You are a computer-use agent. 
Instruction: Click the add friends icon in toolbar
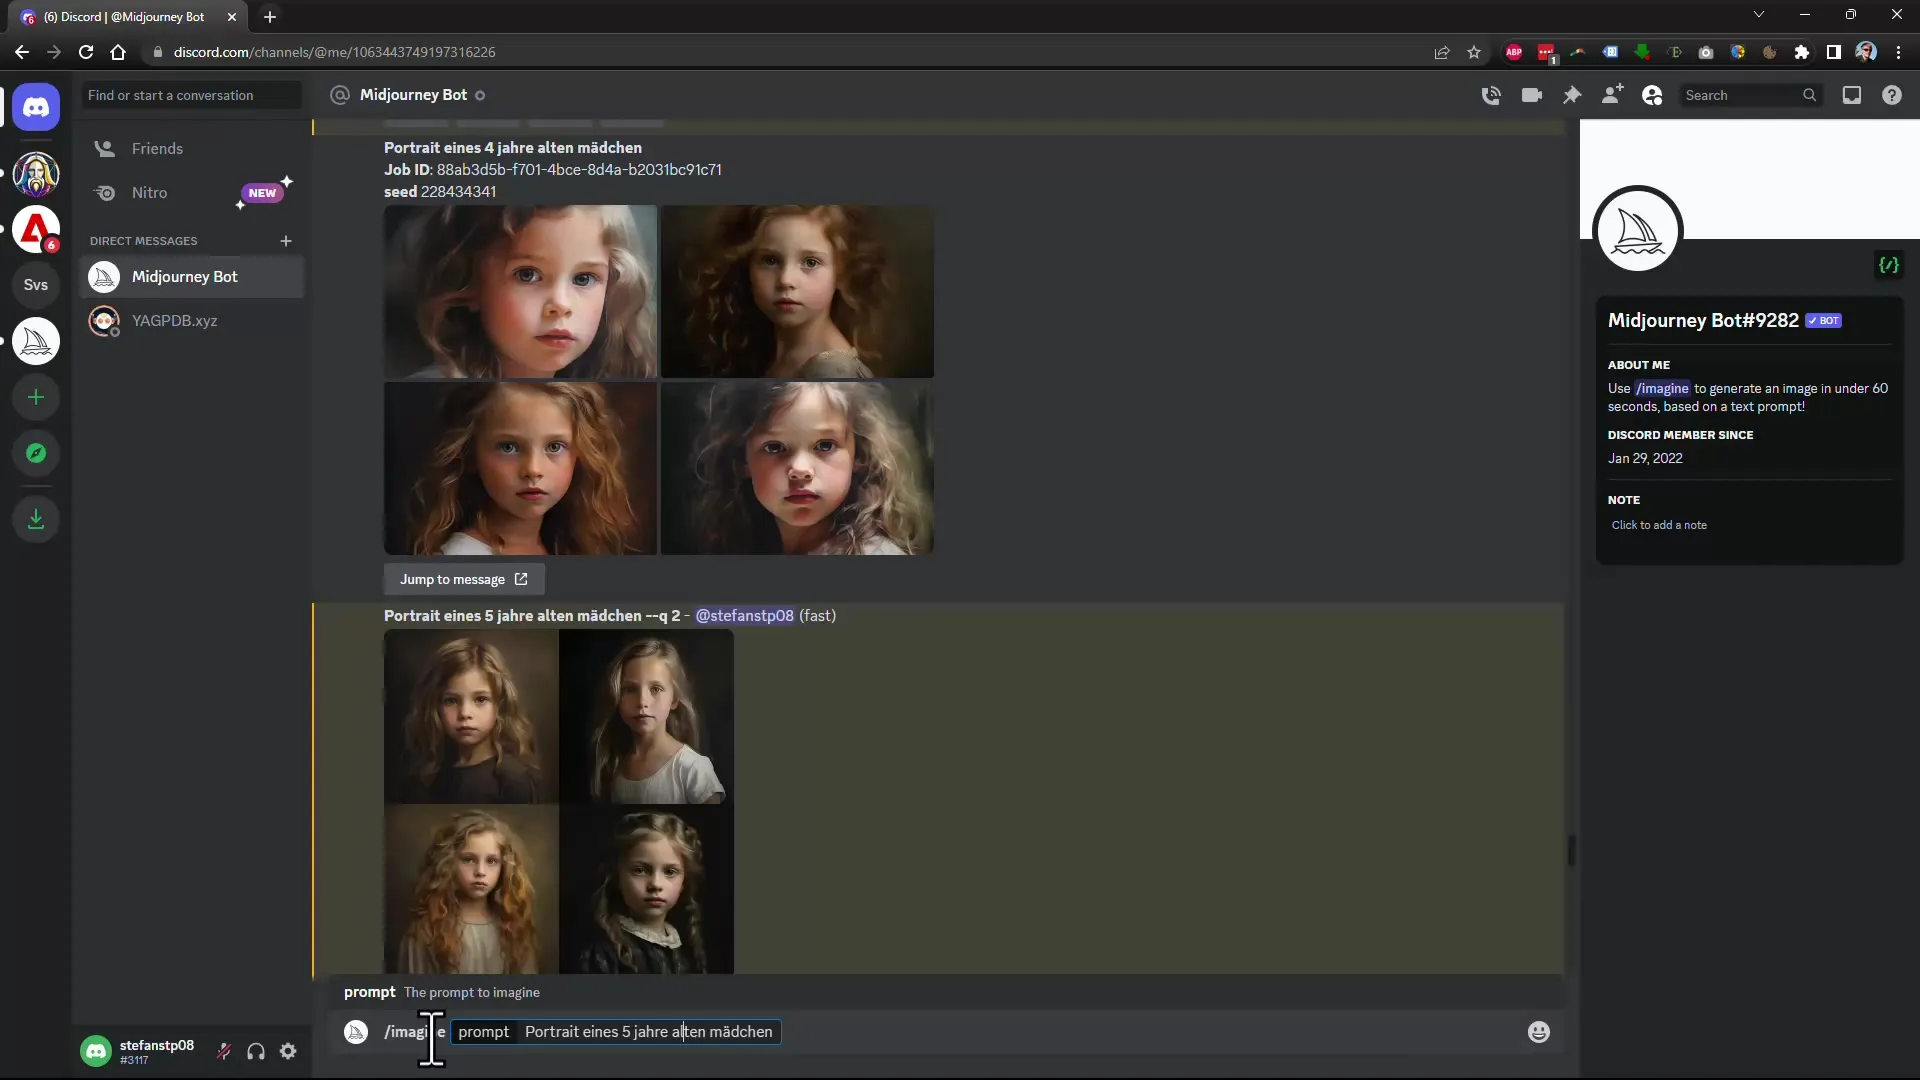(x=1611, y=95)
